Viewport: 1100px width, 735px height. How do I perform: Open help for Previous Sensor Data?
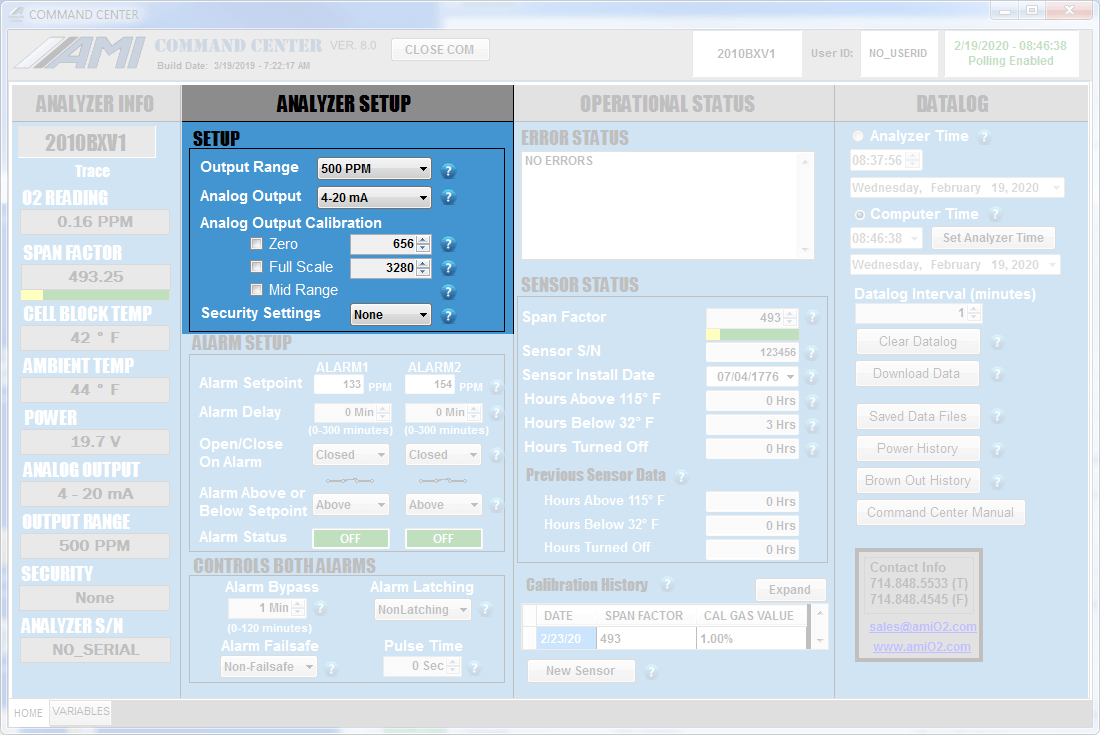681,477
